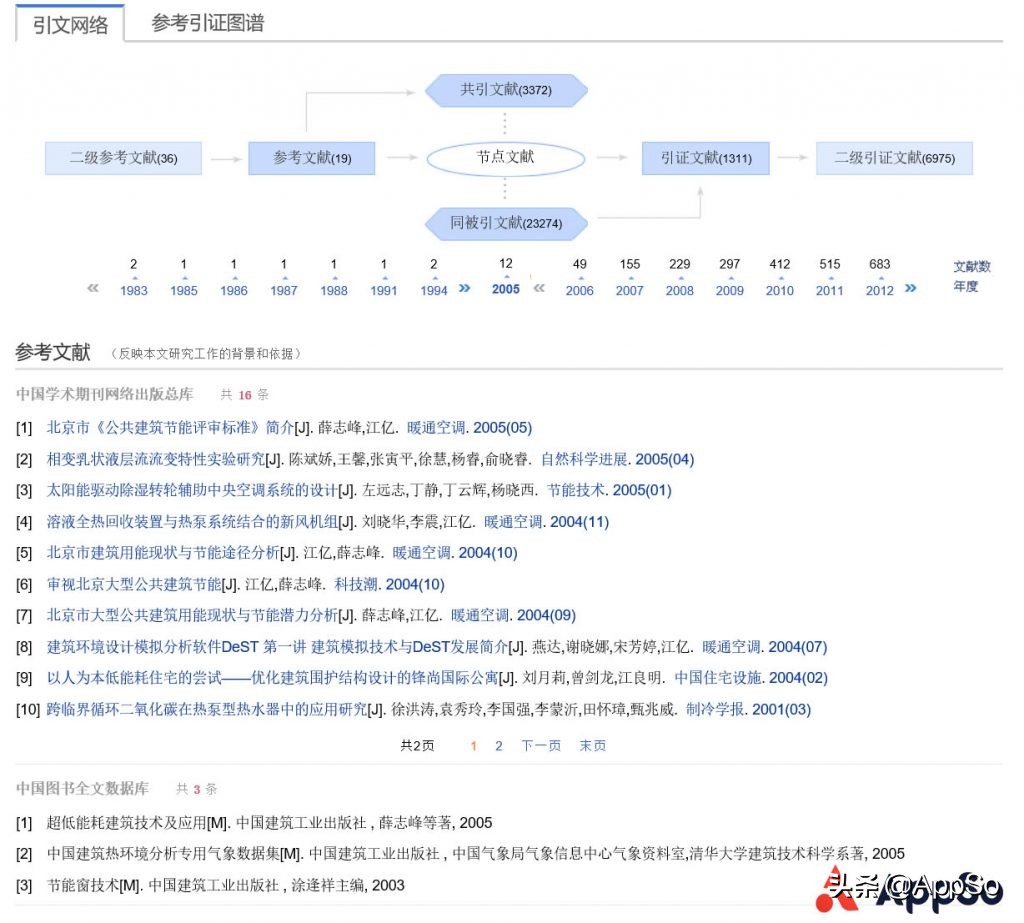
Task: Select the year 2009 on the timeline
Action: coord(729,290)
